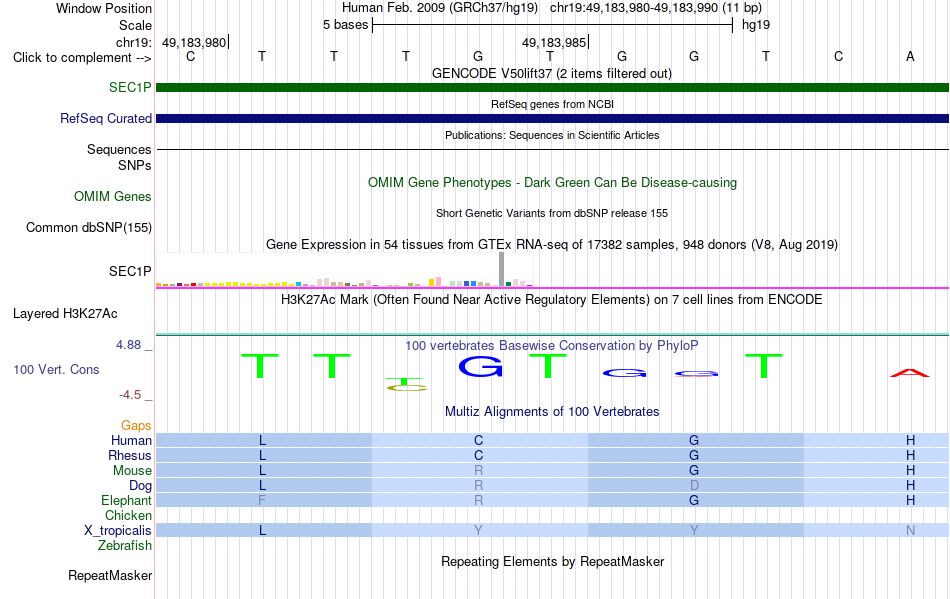The height and width of the screenshot is (599, 950).
Task: Open 'Short Genetic Variants from dbSNP release 155'
Action: (x=552, y=213)
